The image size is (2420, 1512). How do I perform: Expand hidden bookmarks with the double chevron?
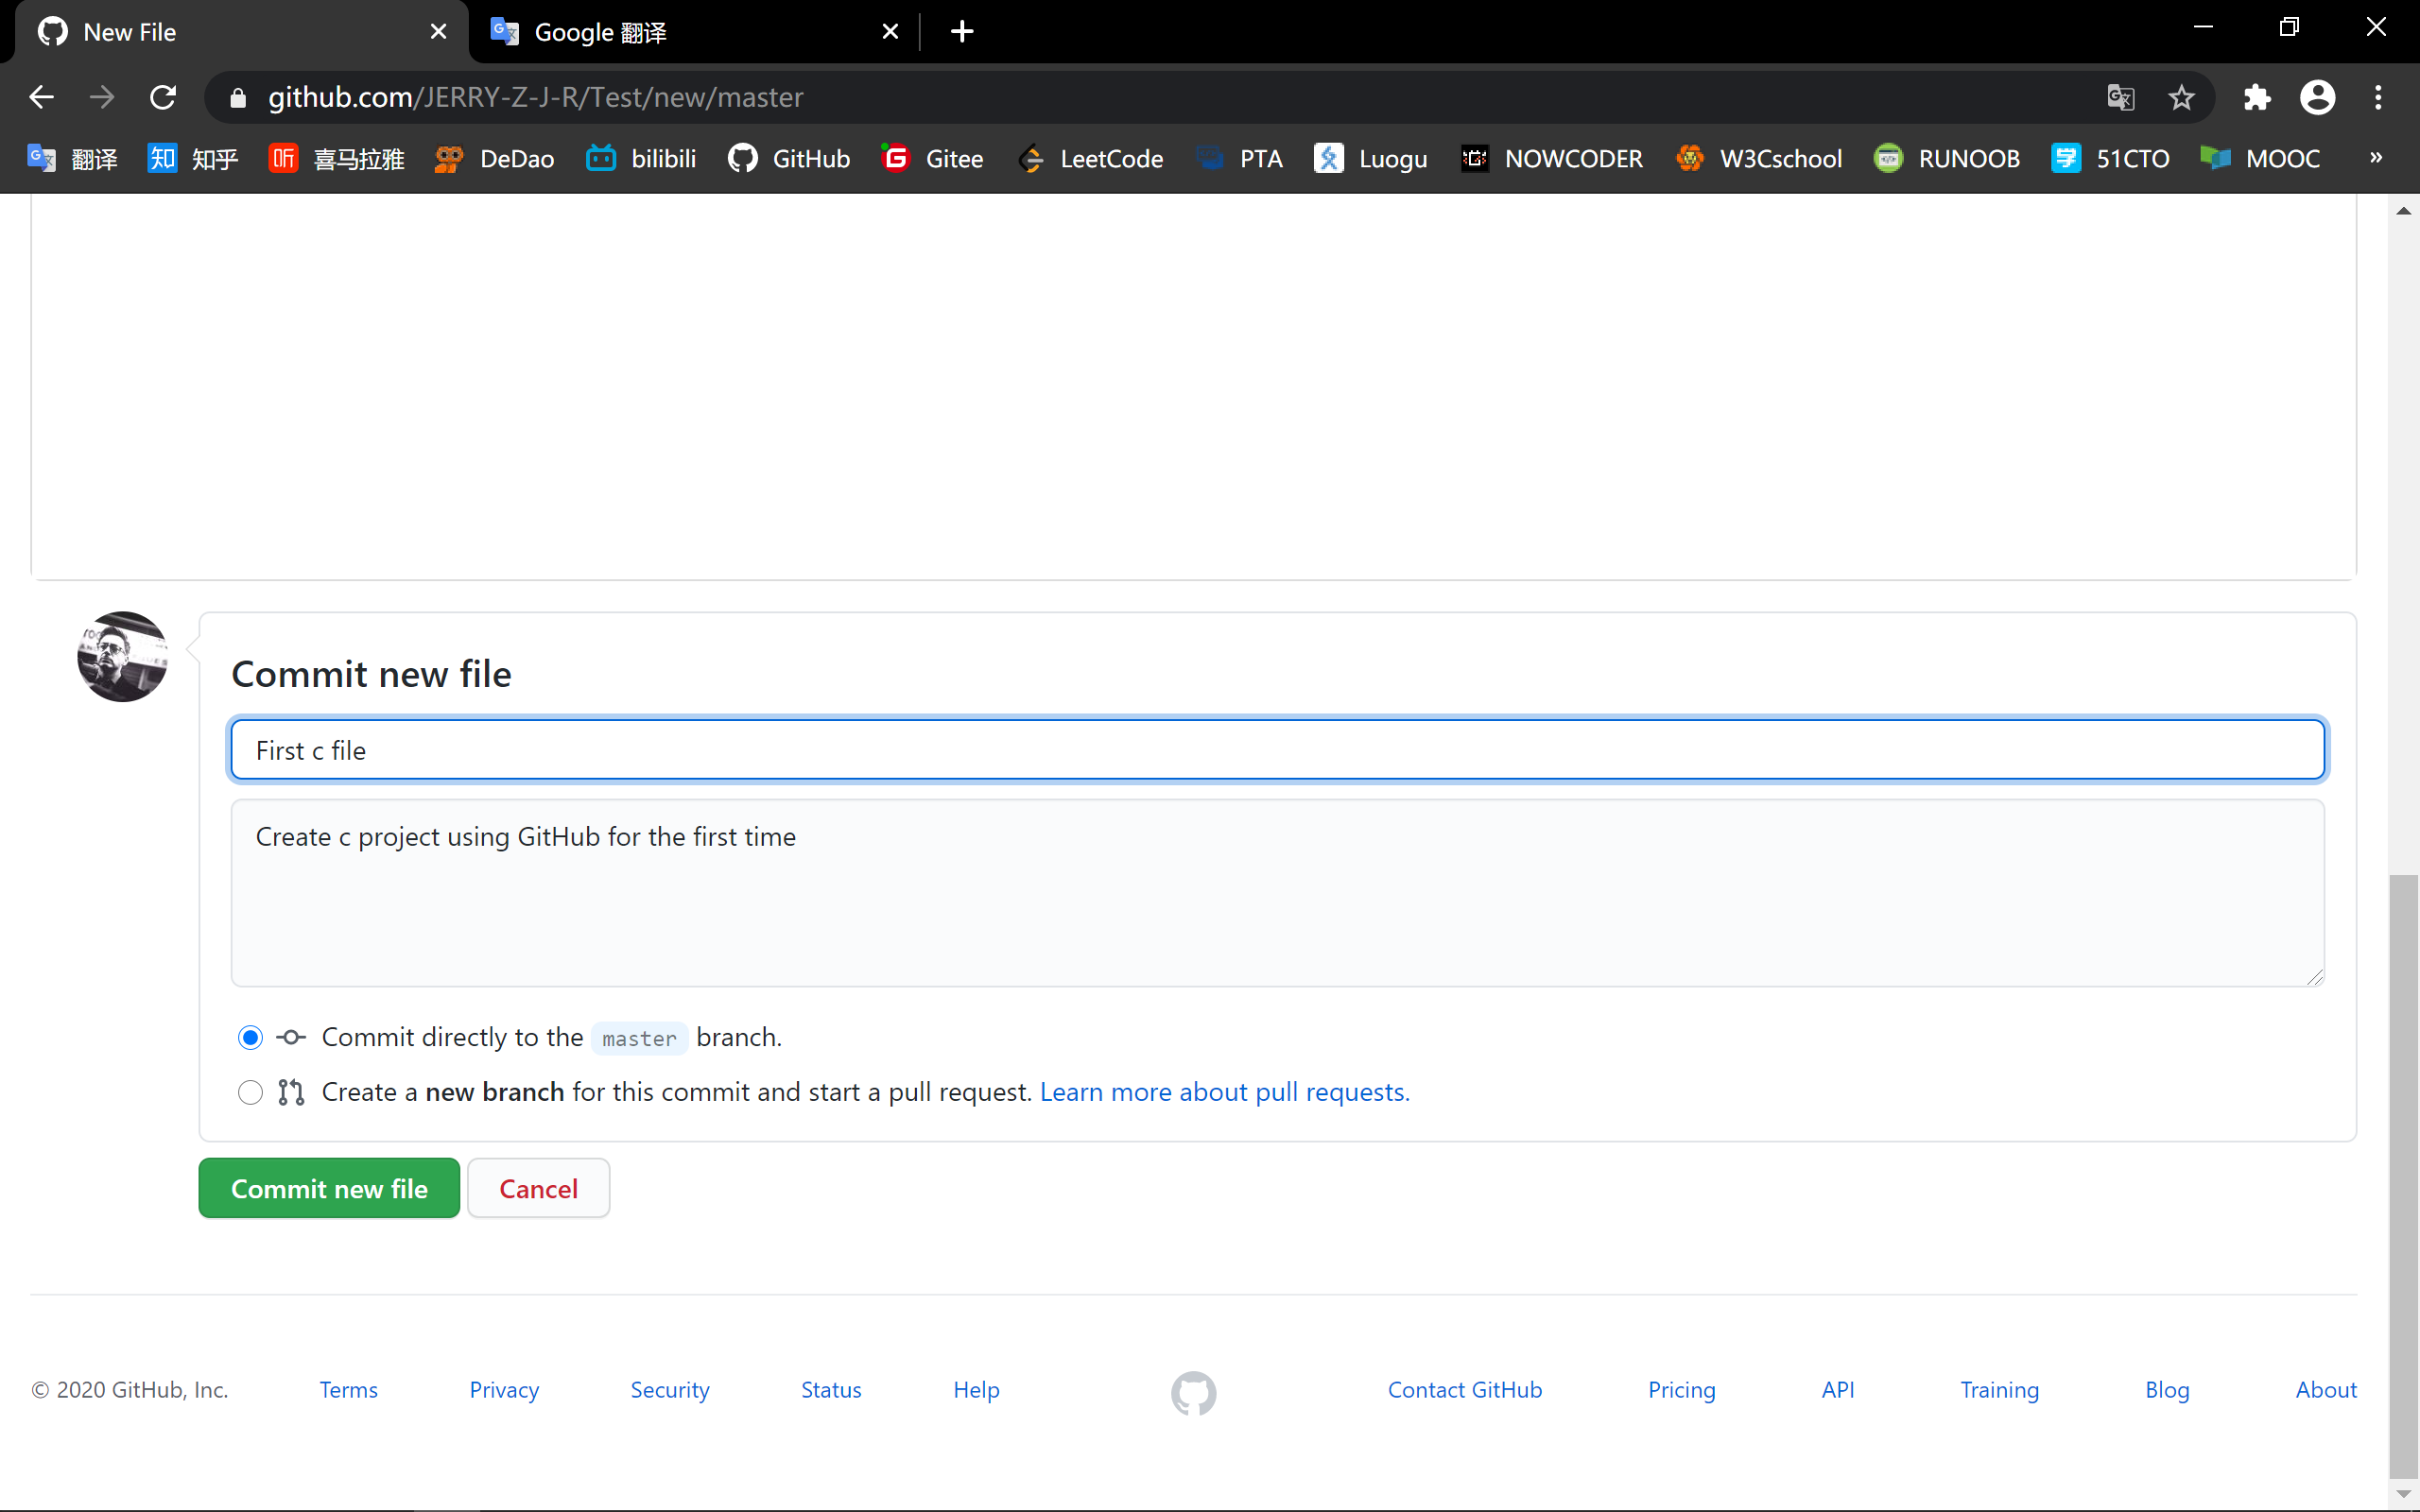point(2376,158)
